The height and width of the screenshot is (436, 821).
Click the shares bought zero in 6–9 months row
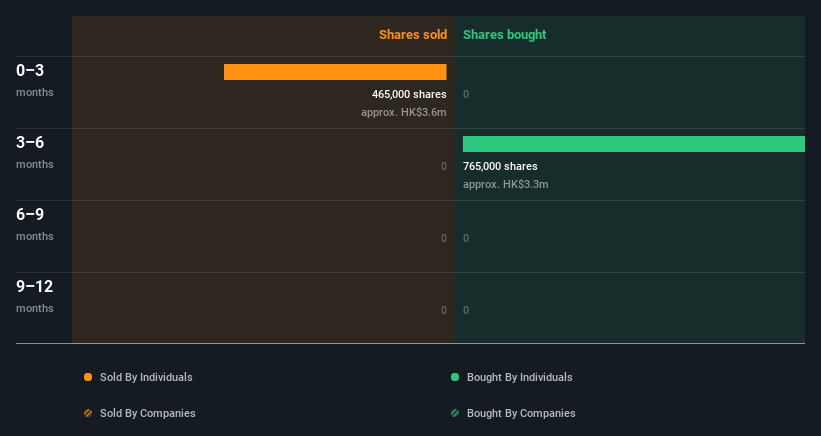click(466, 238)
